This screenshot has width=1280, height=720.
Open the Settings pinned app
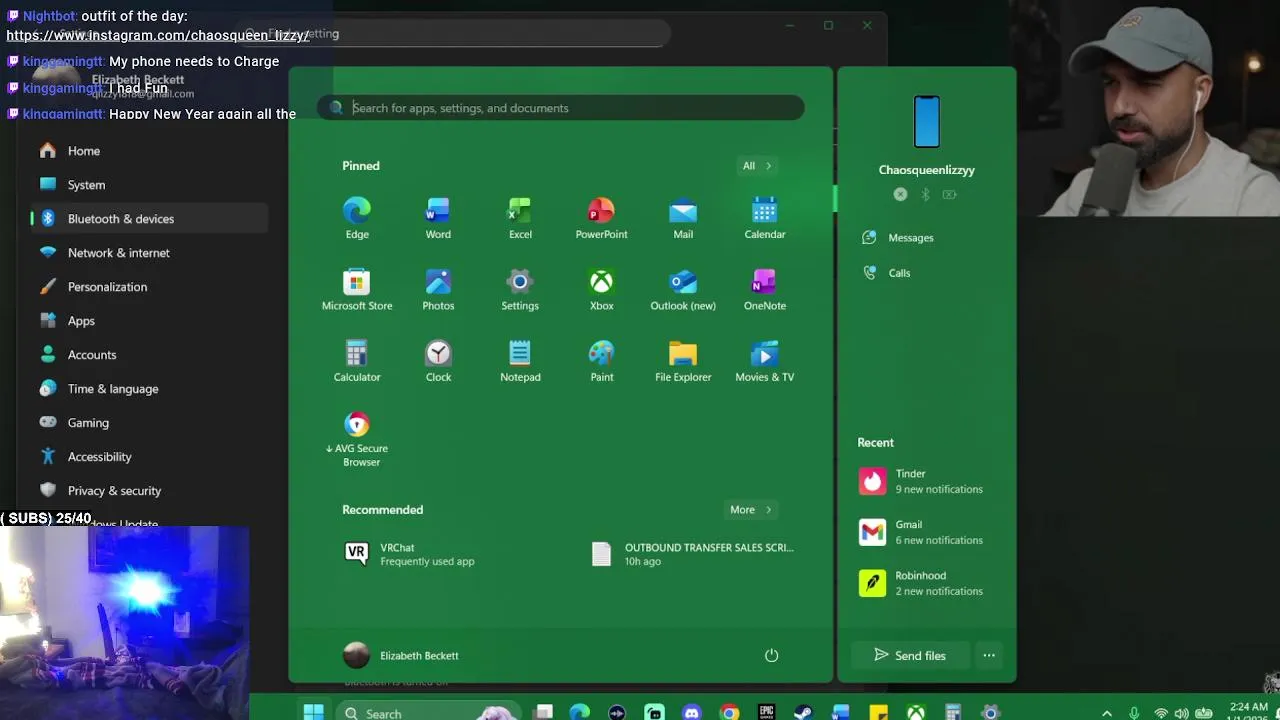tap(520, 290)
